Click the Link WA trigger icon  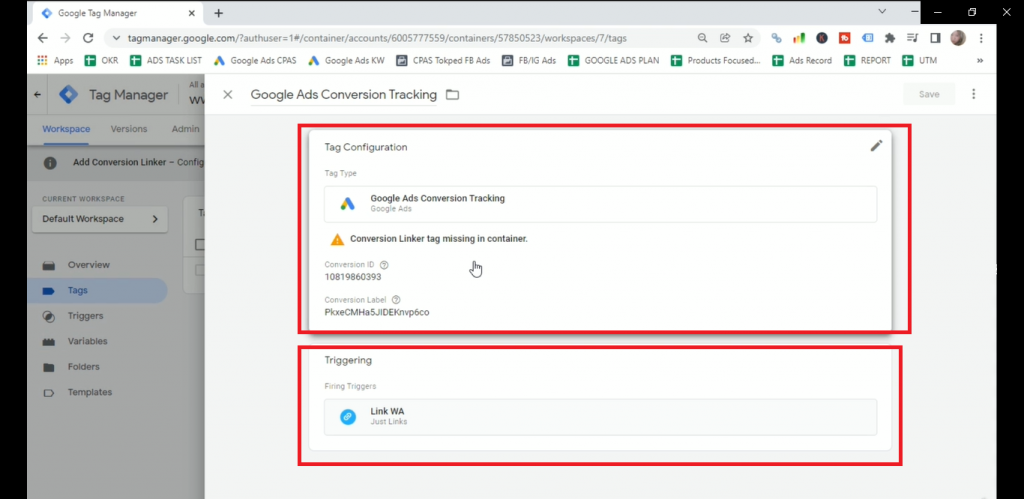[x=348, y=417]
